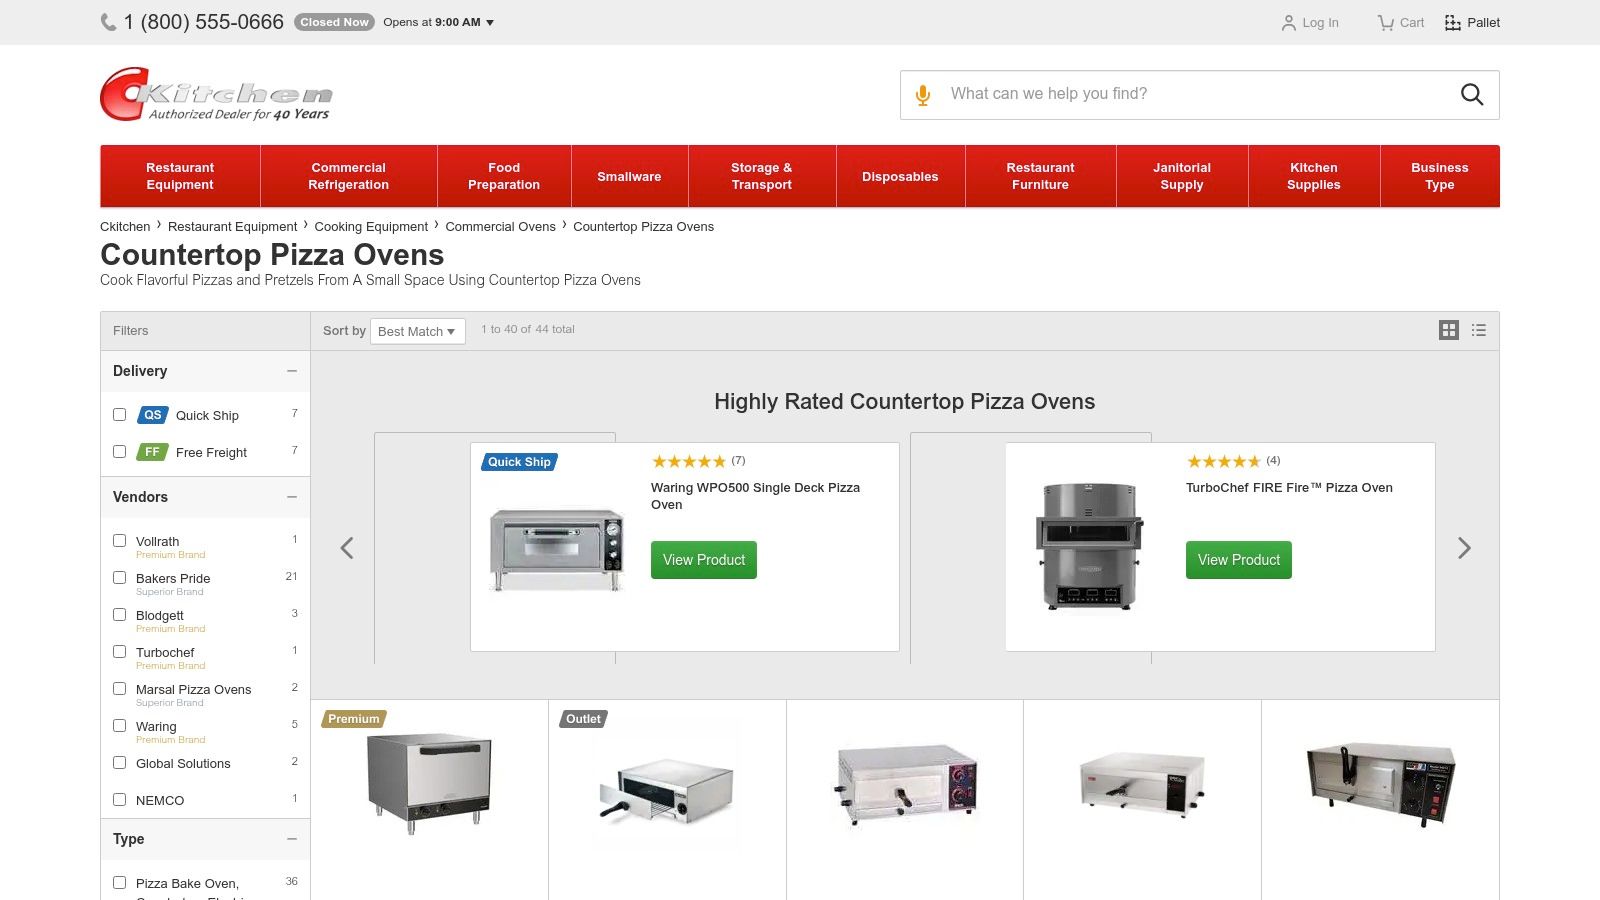This screenshot has width=1600, height=900.
Task: Switch to grid view layout icon
Action: 1448,330
